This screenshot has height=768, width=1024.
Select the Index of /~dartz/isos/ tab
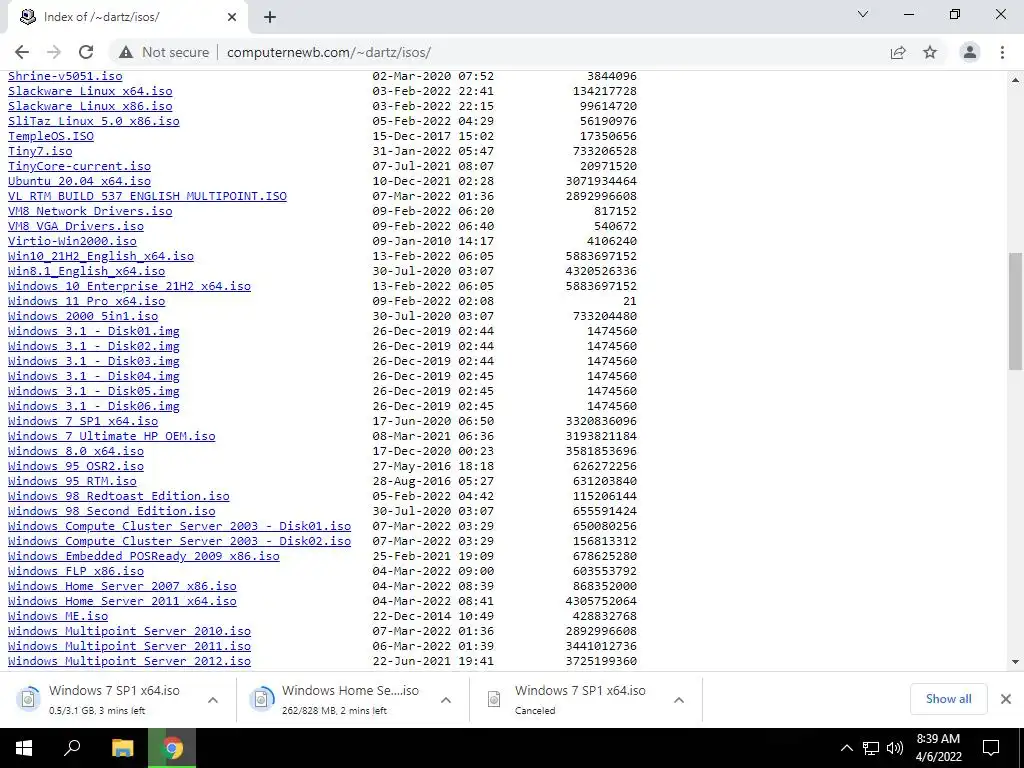[127, 17]
